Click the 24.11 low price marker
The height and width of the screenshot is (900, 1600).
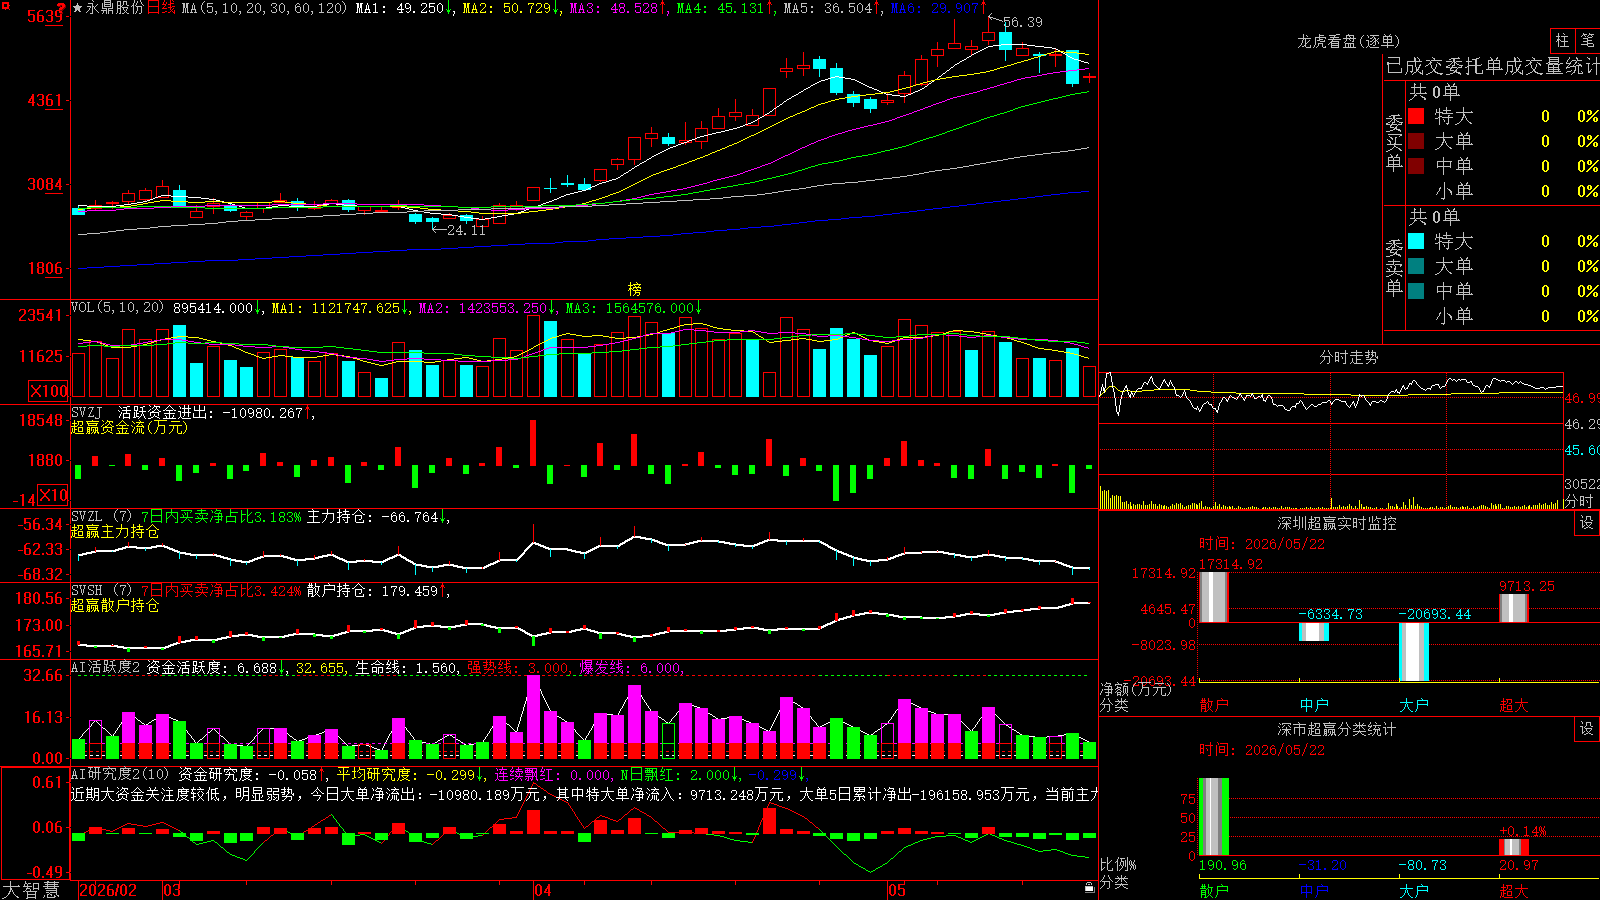[x=466, y=230]
